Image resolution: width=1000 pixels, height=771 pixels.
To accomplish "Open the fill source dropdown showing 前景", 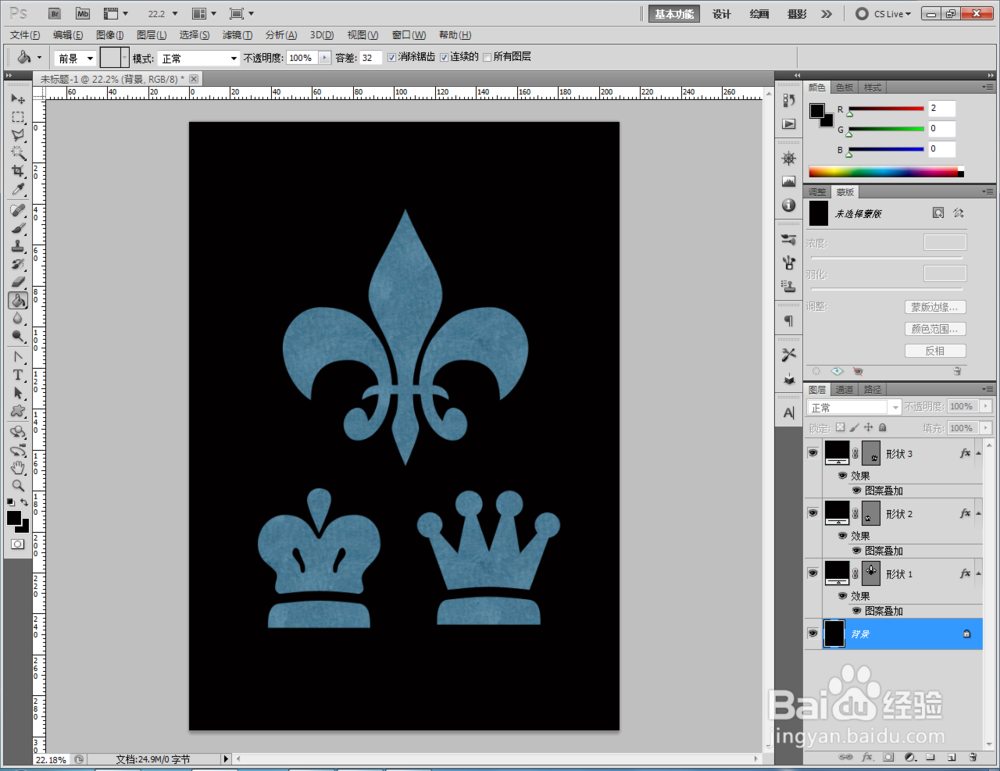I will pyautogui.click(x=75, y=58).
